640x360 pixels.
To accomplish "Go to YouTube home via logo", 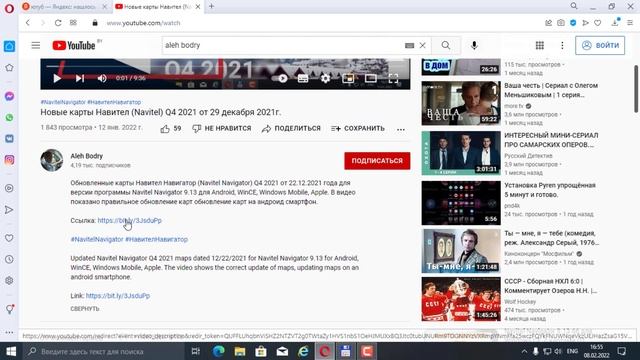I will point(74,45).
